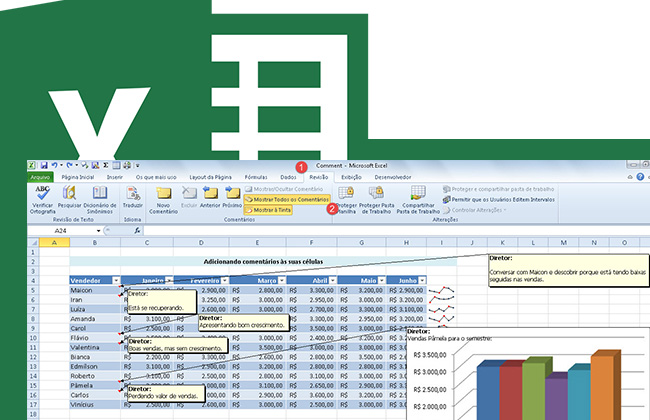Click into the formula bar

pyautogui.click(x=396, y=231)
